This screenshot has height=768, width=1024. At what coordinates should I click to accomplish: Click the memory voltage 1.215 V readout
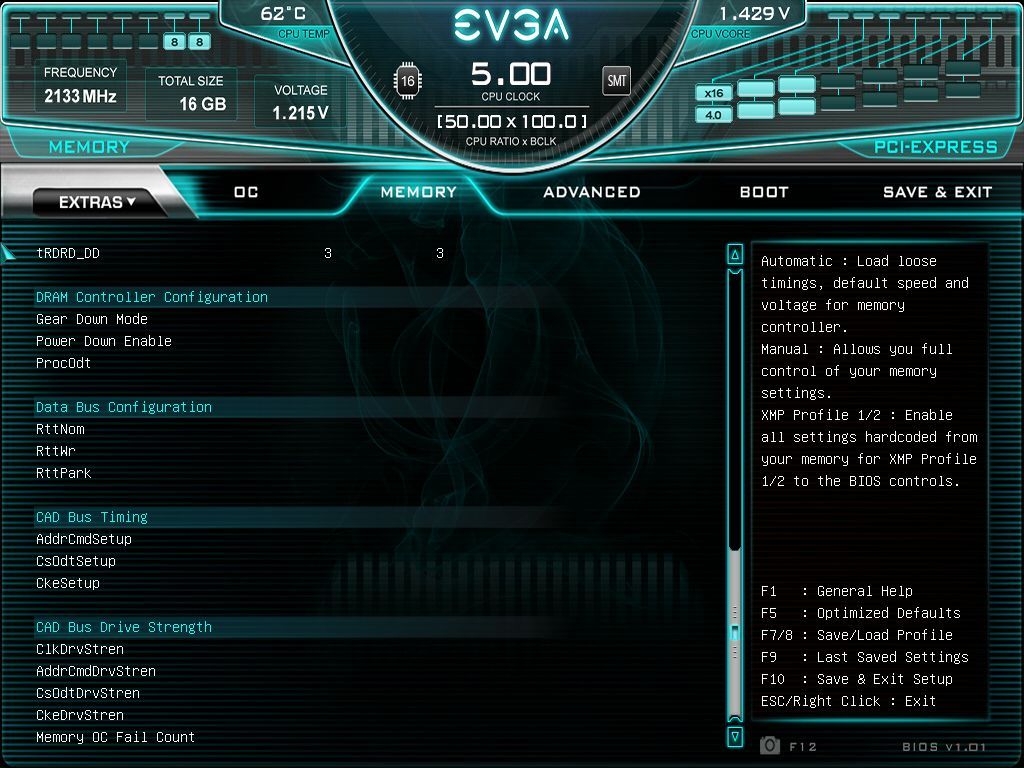(x=300, y=113)
